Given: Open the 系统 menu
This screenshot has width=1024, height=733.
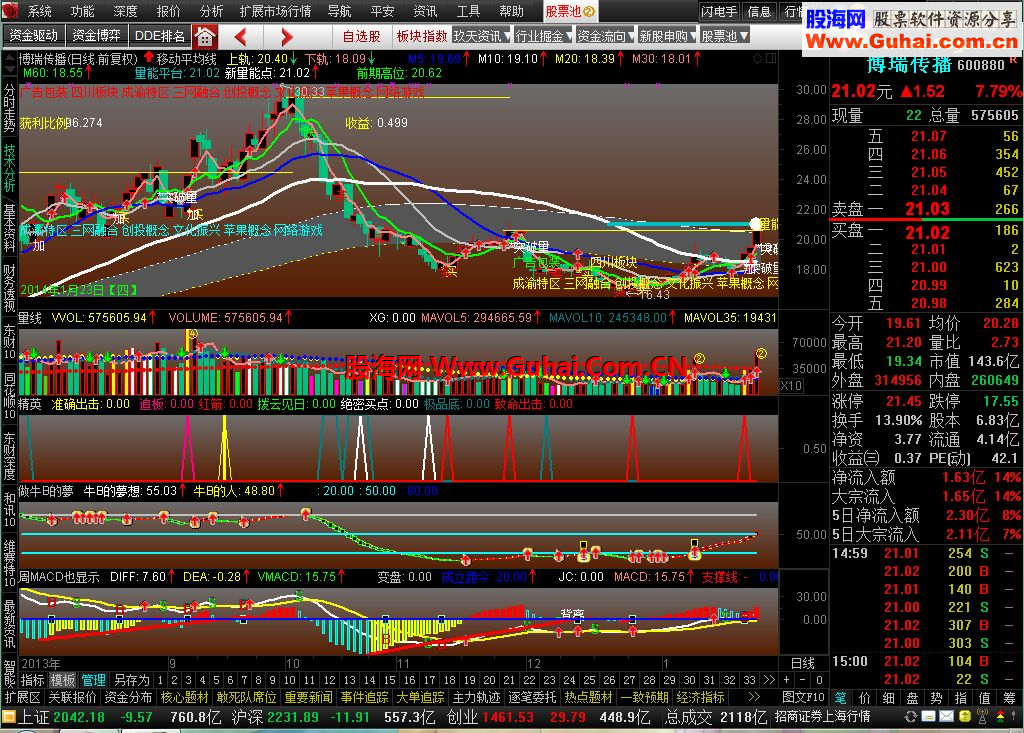Looking at the screenshot, I should click(x=39, y=11).
